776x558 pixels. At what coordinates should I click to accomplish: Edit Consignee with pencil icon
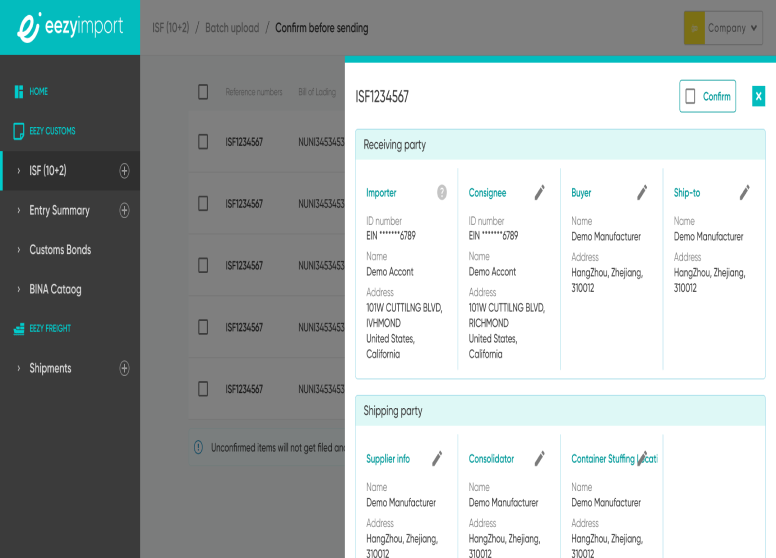[540, 192]
